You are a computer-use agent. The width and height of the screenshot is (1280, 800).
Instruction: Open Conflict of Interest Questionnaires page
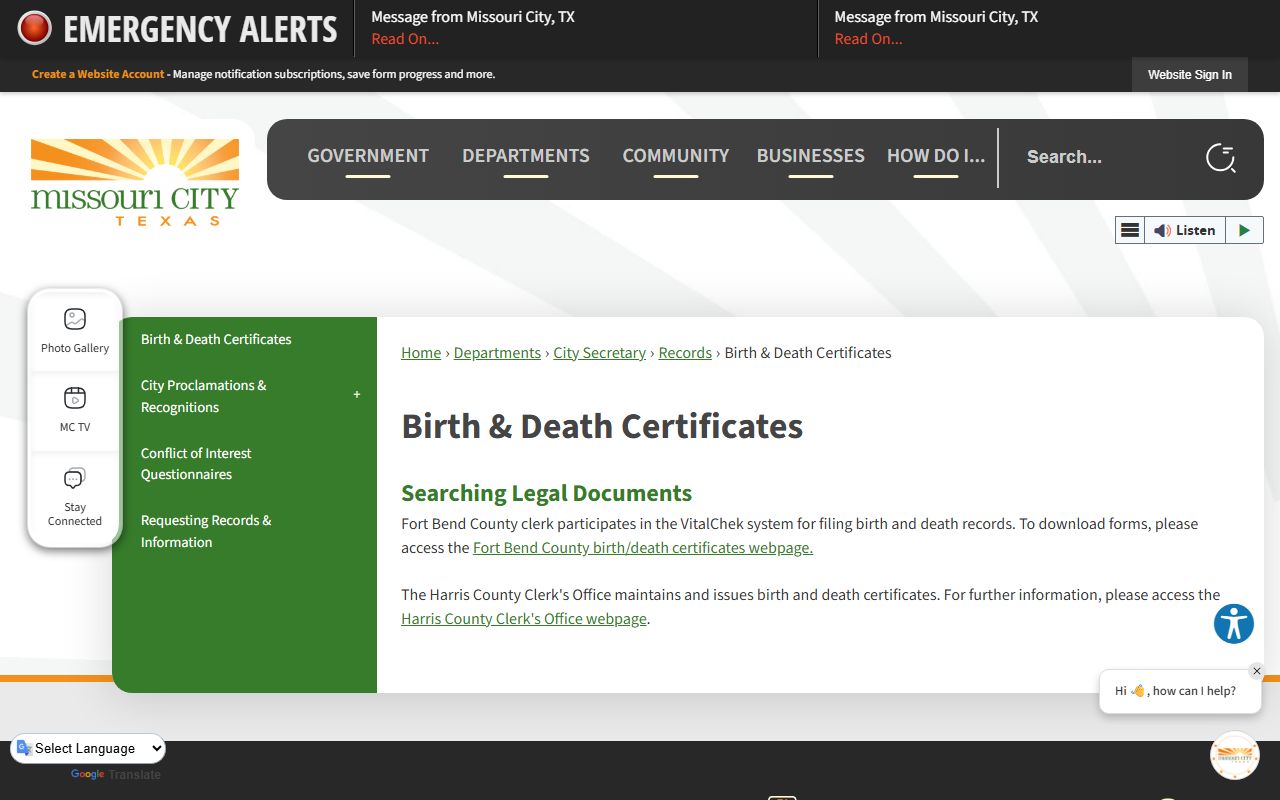click(196, 464)
